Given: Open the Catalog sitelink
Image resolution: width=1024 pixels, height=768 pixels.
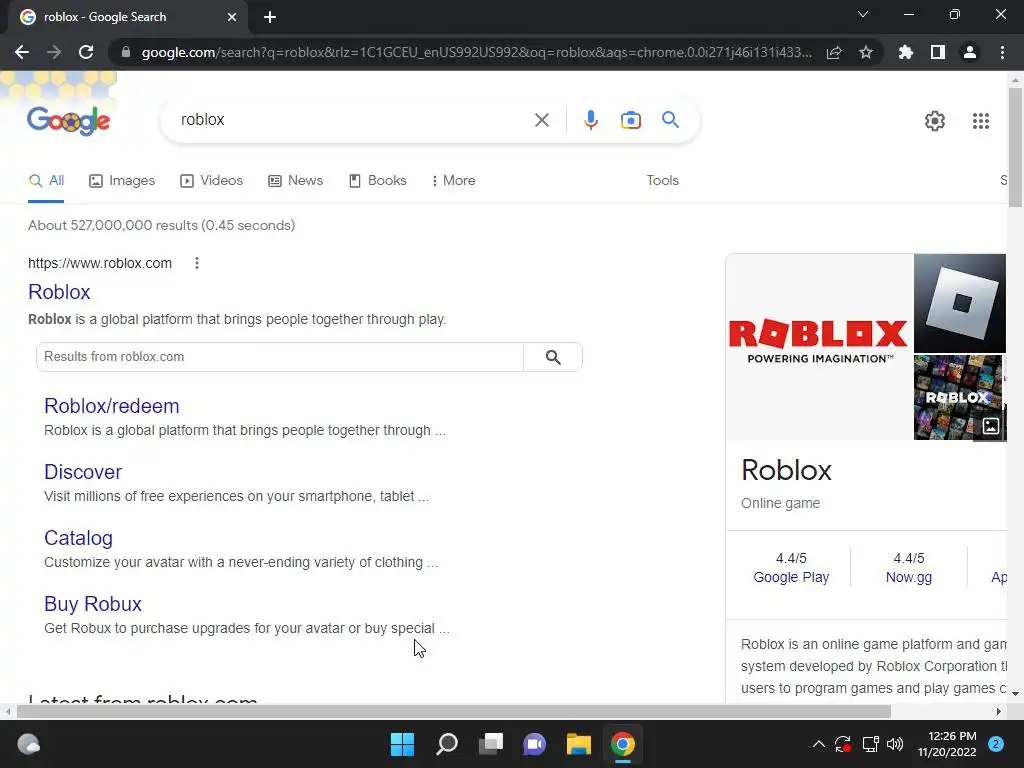Looking at the screenshot, I should click(78, 538).
